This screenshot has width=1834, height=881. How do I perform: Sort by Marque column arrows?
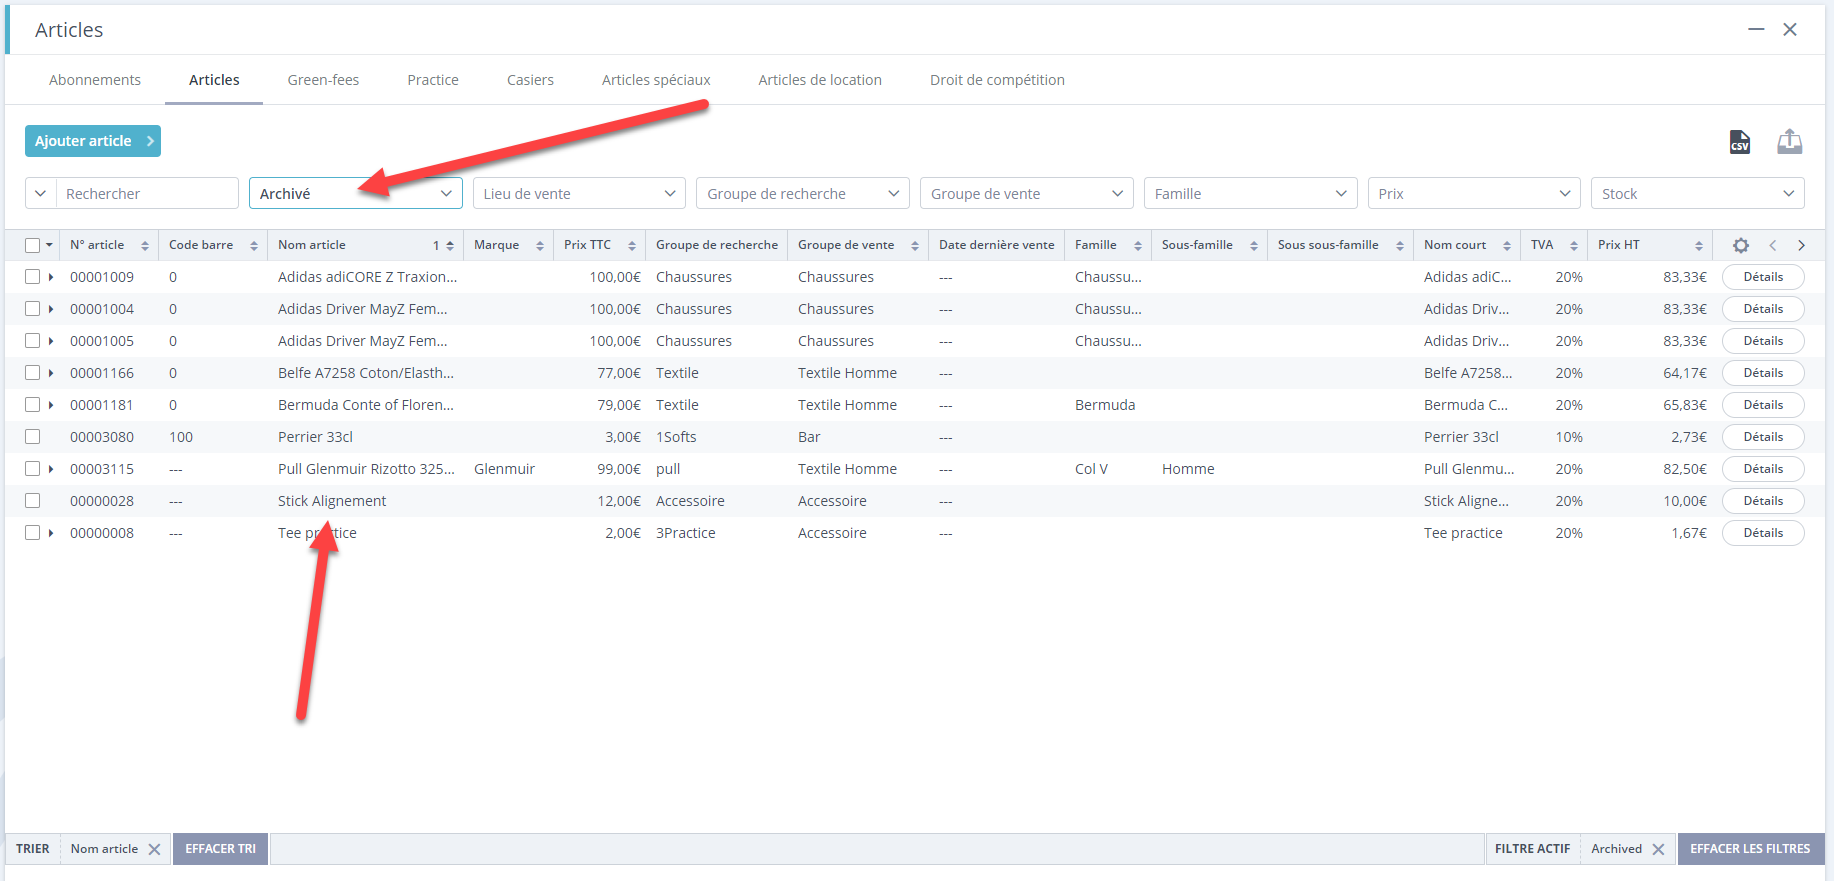point(540,246)
